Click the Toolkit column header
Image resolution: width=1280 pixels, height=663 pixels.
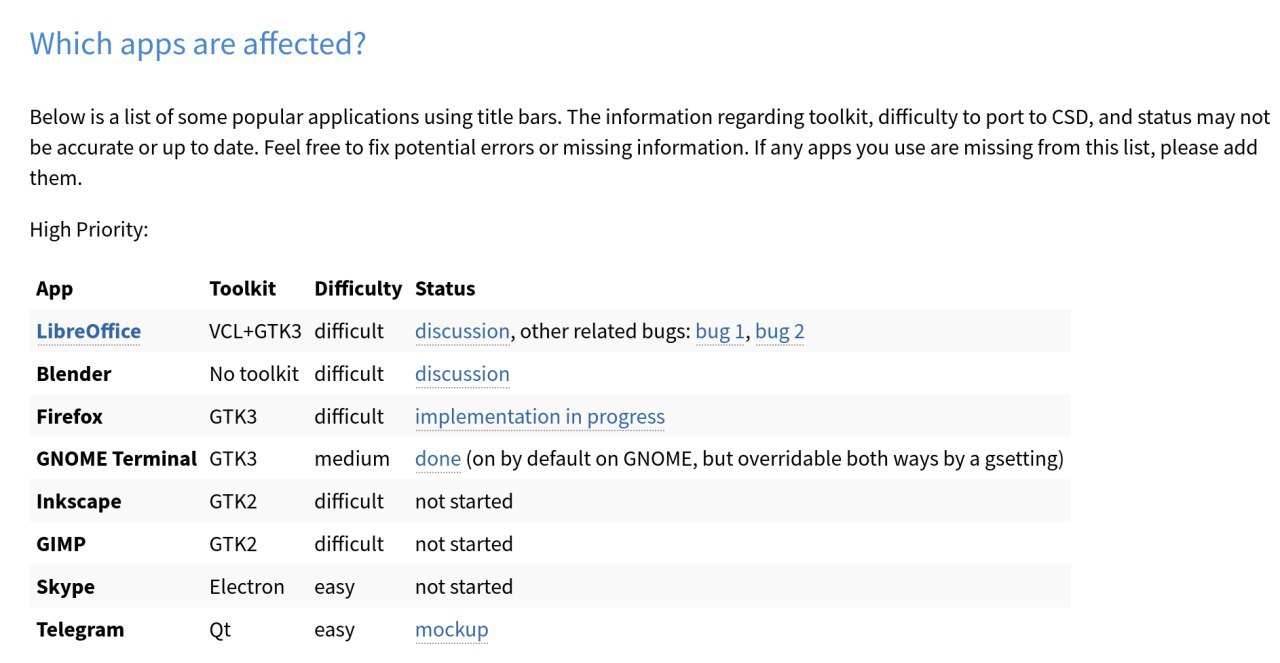coord(242,289)
